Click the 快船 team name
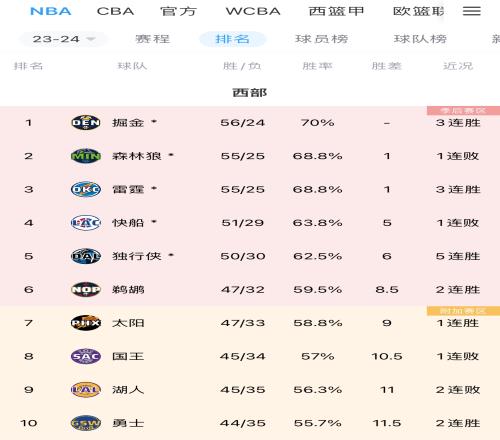This screenshot has width=500, height=440. [128, 222]
